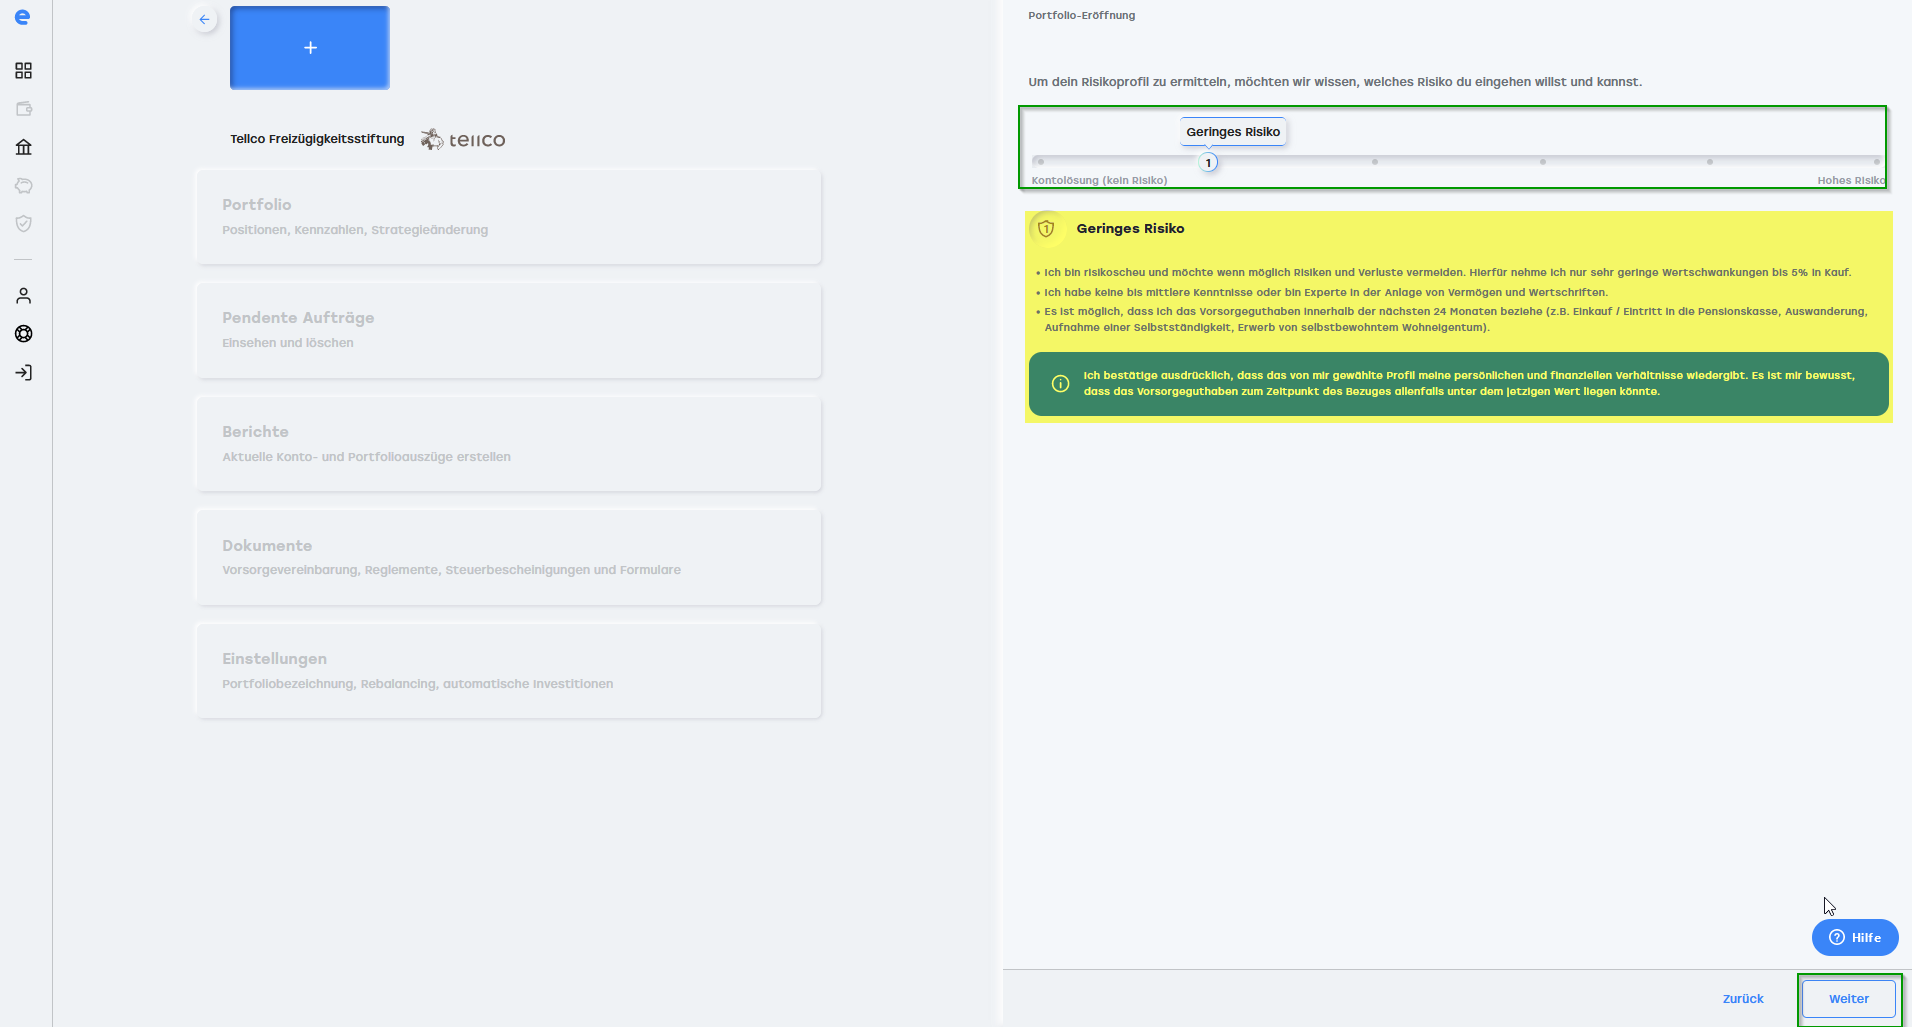Open the Hilfe help button
The image size is (1912, 1027).
(1855, 938)
